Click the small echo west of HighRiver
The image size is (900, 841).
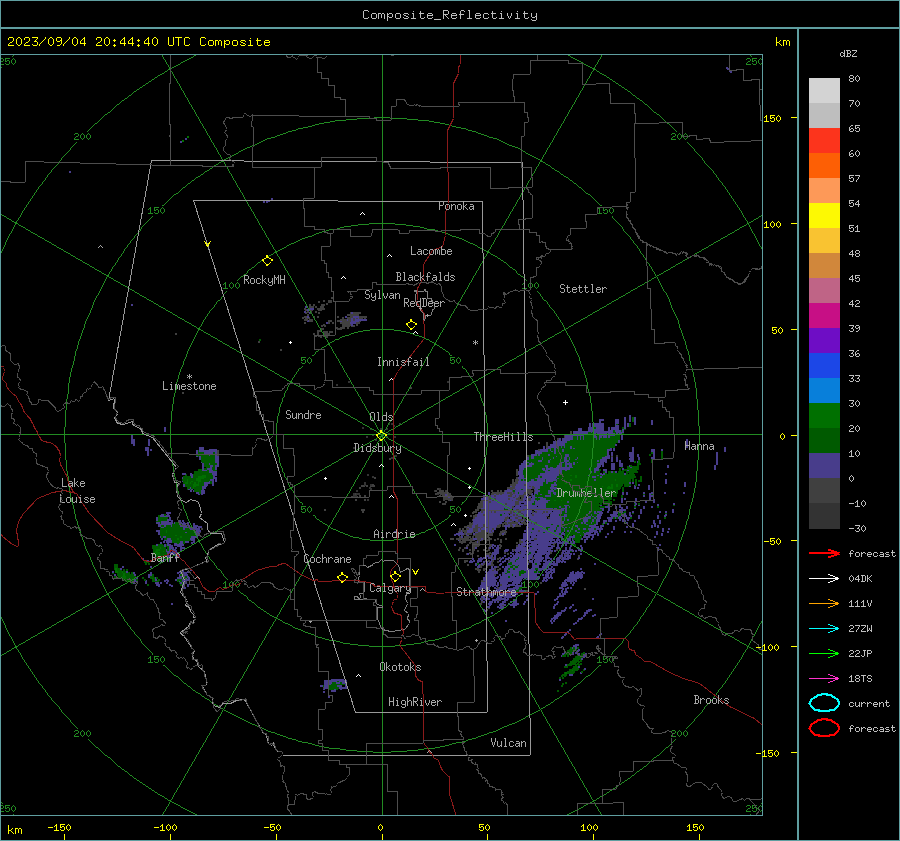[x=335, y=684]
